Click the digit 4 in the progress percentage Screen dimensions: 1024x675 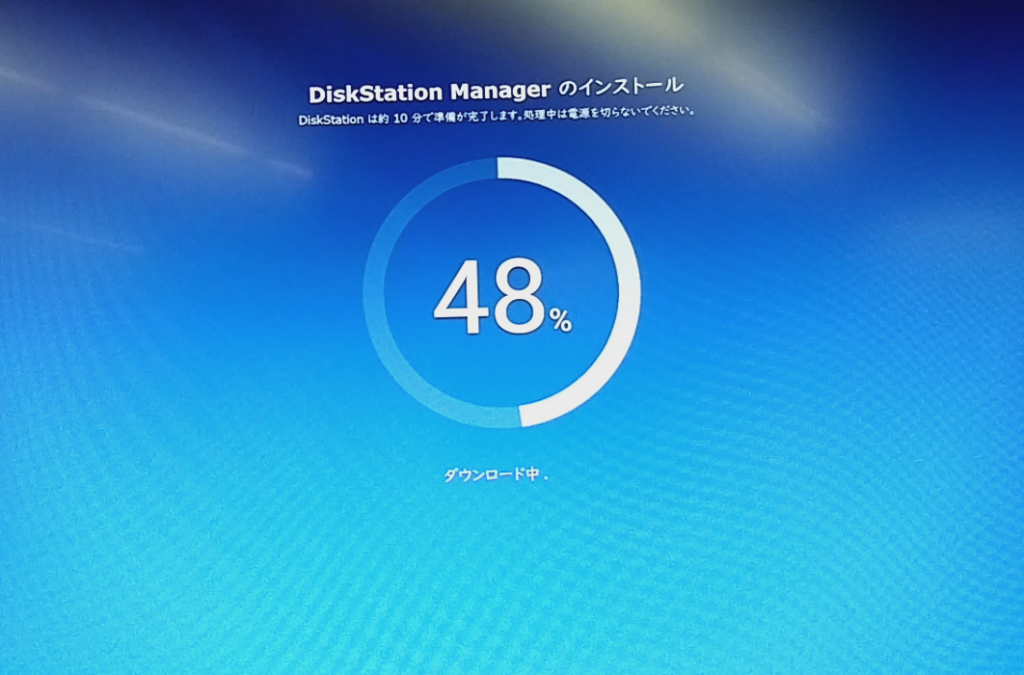461,297
